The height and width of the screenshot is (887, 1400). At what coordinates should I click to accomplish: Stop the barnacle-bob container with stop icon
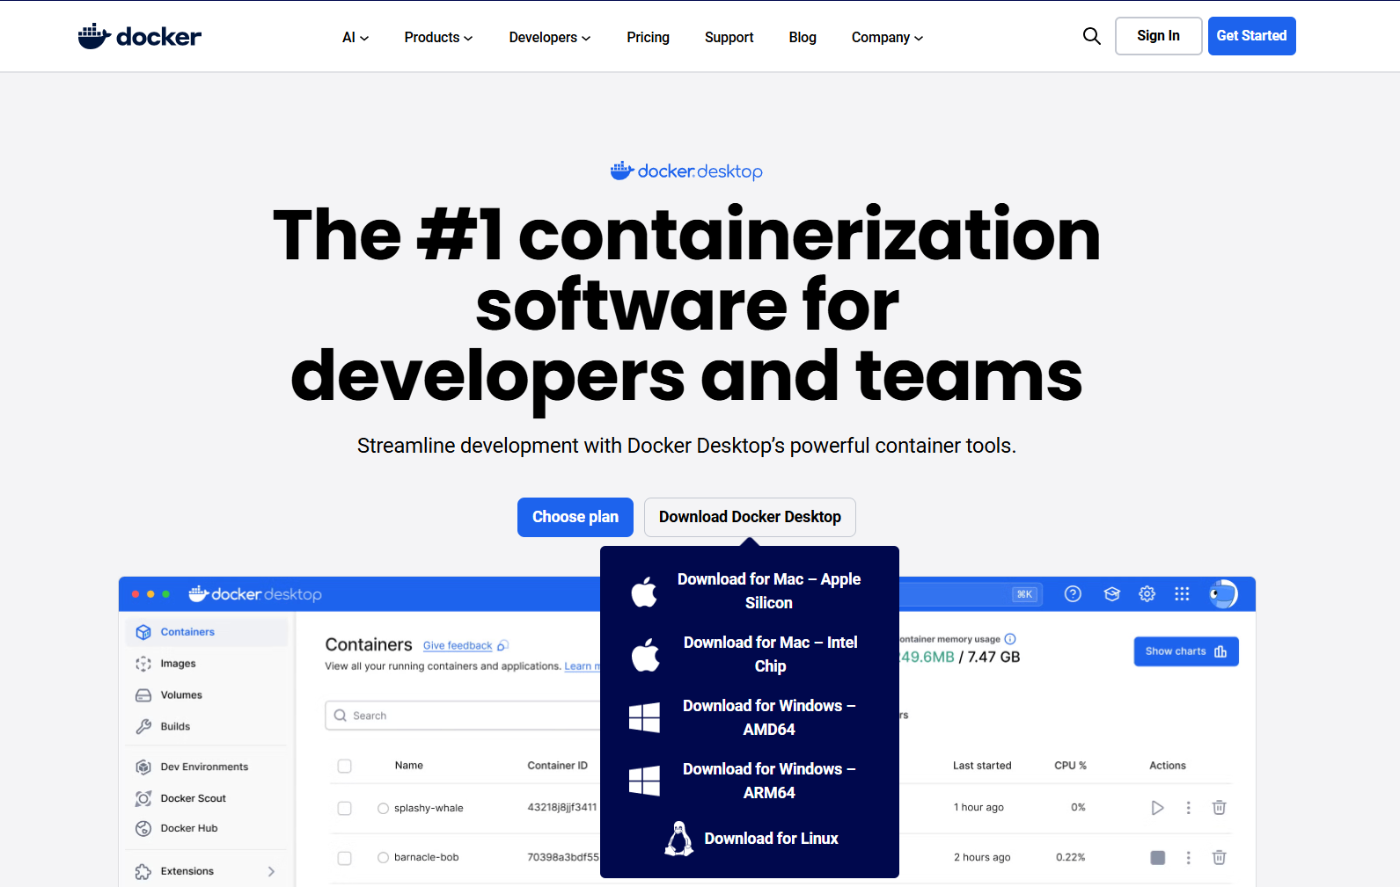coord(1158,858)
